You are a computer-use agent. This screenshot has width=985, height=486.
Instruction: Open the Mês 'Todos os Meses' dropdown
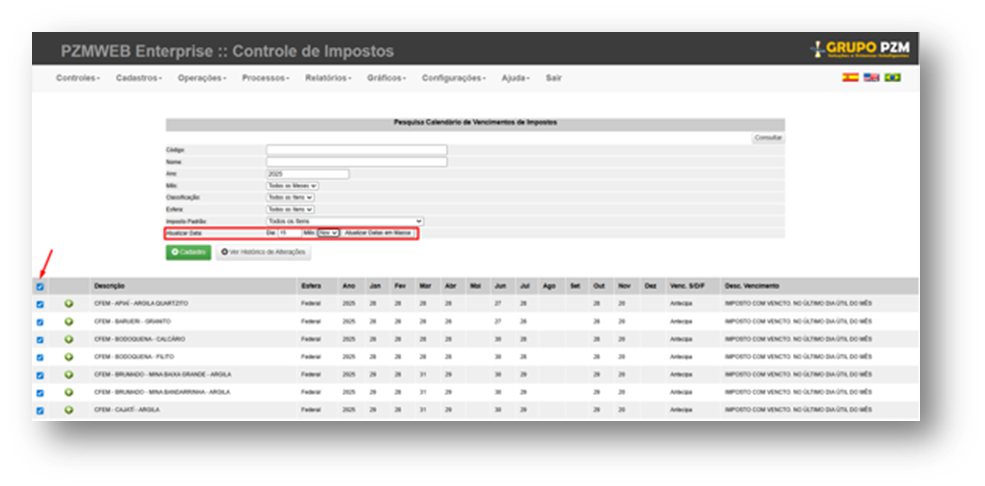point(292,186)
